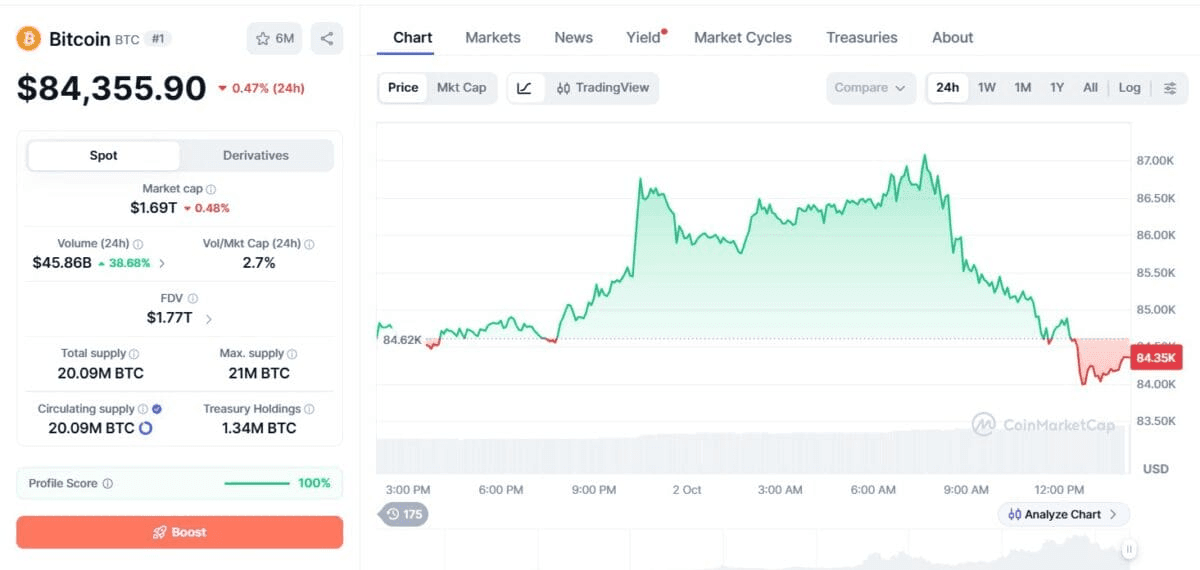Click the Bitcoin logo icon
1200x570 pixels.
[28, 39]
